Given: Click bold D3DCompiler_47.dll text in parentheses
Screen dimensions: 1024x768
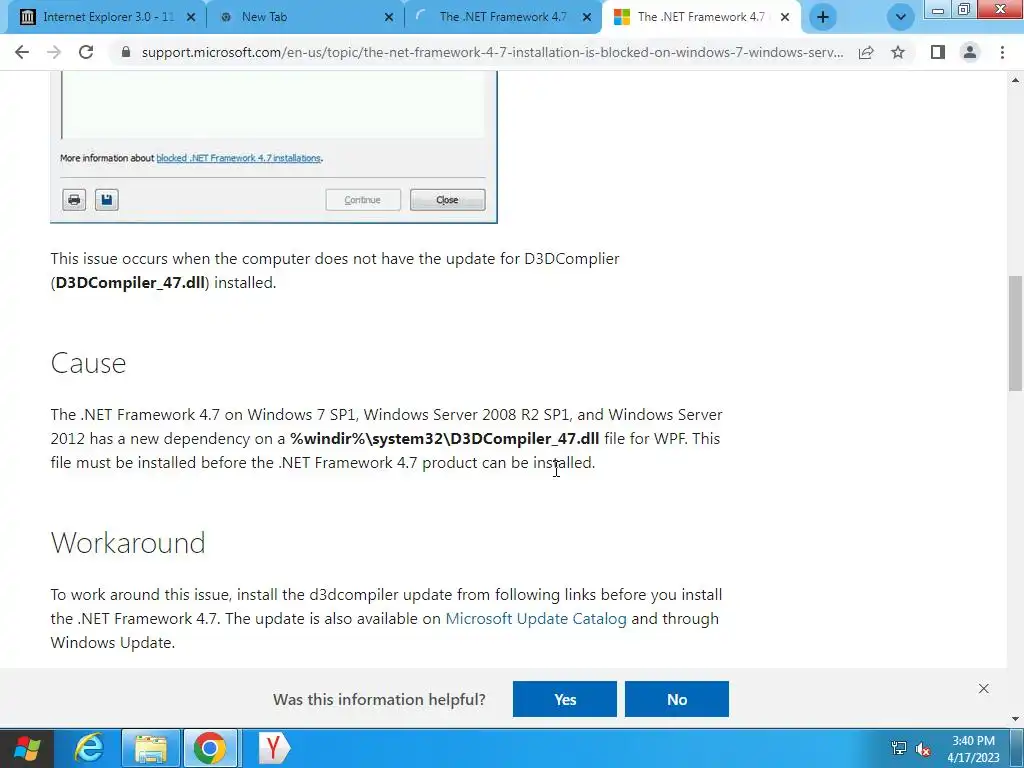Looking at the screenshot, I should pos(130,283).
